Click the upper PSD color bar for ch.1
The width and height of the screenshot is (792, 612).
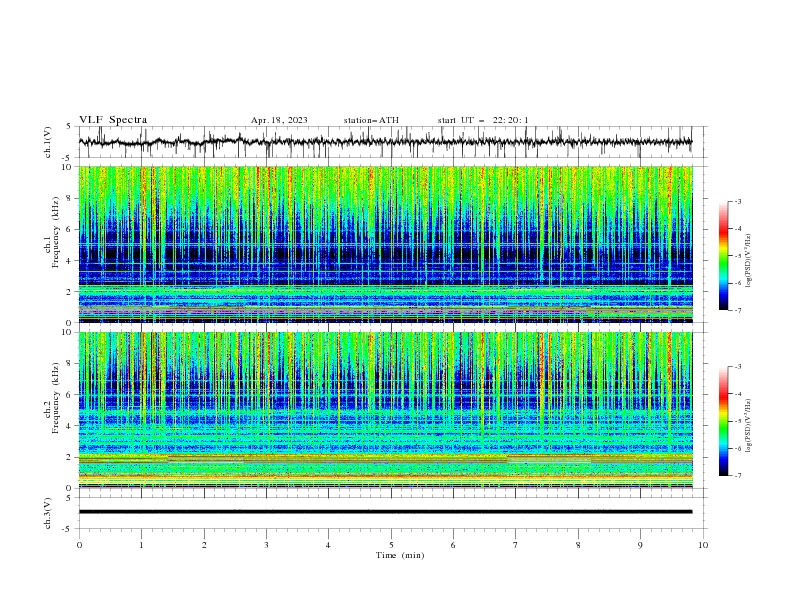coord(724,256)
